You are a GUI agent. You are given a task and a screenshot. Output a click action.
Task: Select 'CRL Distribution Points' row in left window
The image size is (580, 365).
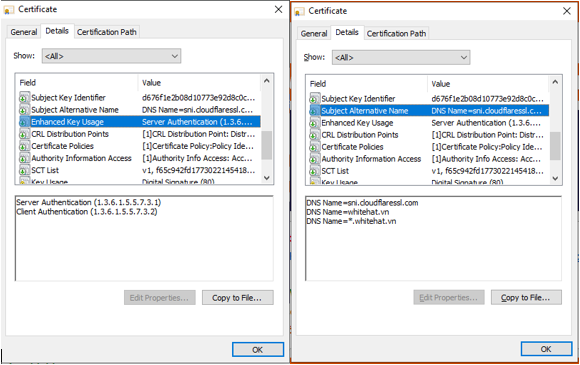[x=139, y=134]
